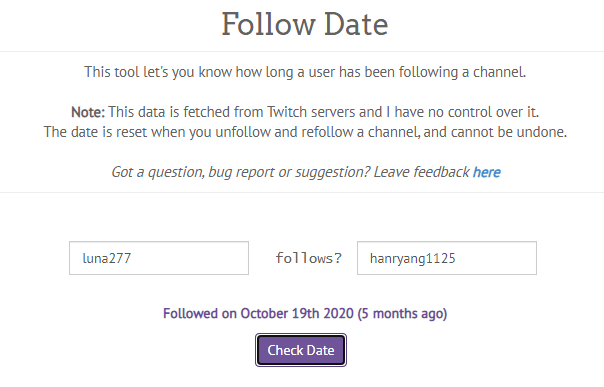The image size is (604, 387).
Task: Click the 'fetched from Twitch servers' line
Action: coord(305,112)
